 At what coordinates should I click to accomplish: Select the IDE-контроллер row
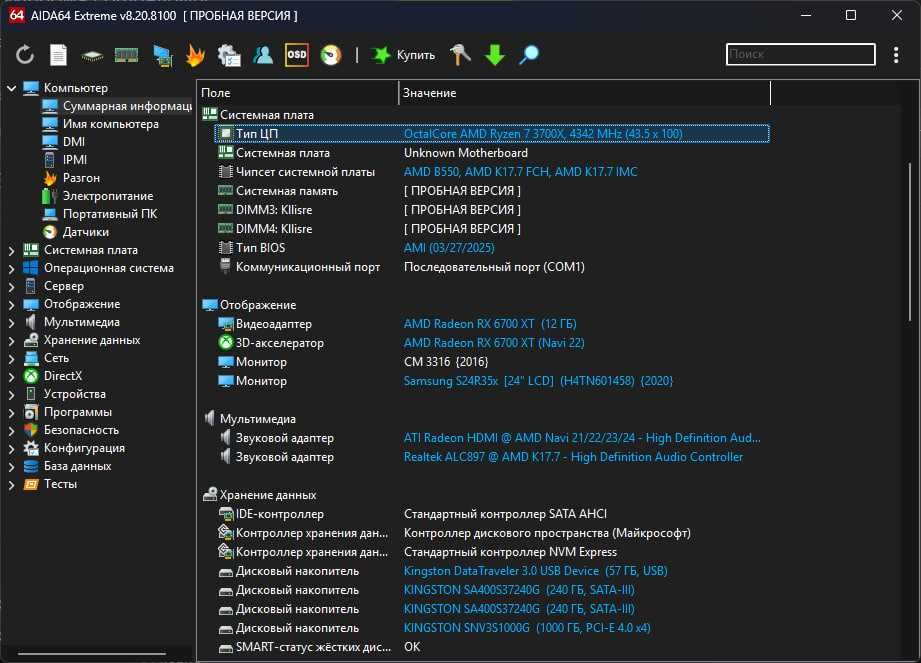click(492, 514)
